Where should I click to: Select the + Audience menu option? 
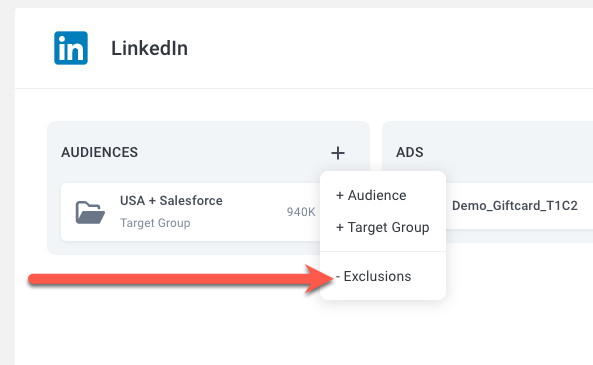(x=371, y=195)
